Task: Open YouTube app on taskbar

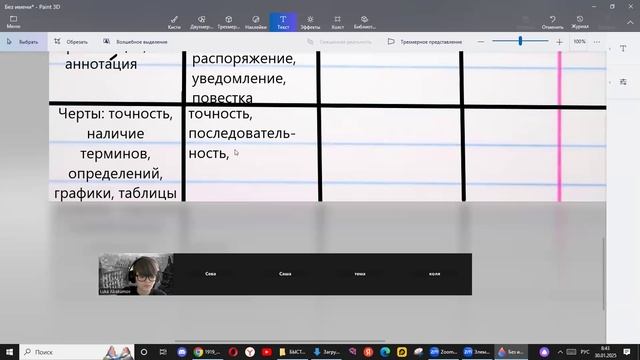Action: pyautogui.click(x=267, y=352)
